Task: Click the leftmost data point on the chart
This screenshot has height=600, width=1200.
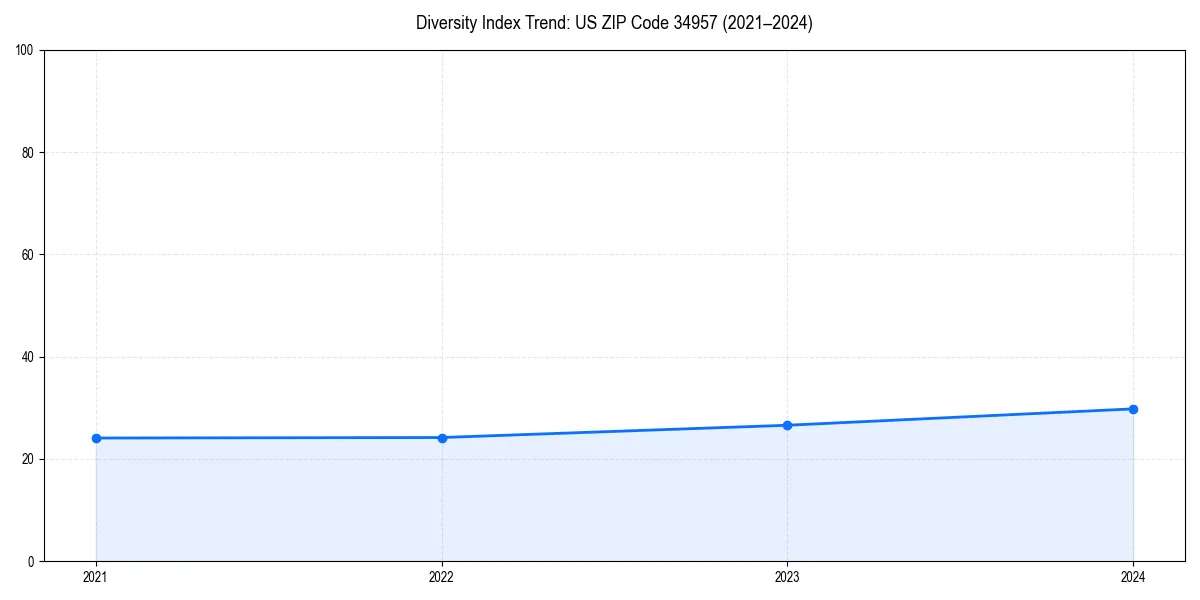Action: tap(95, 437)
